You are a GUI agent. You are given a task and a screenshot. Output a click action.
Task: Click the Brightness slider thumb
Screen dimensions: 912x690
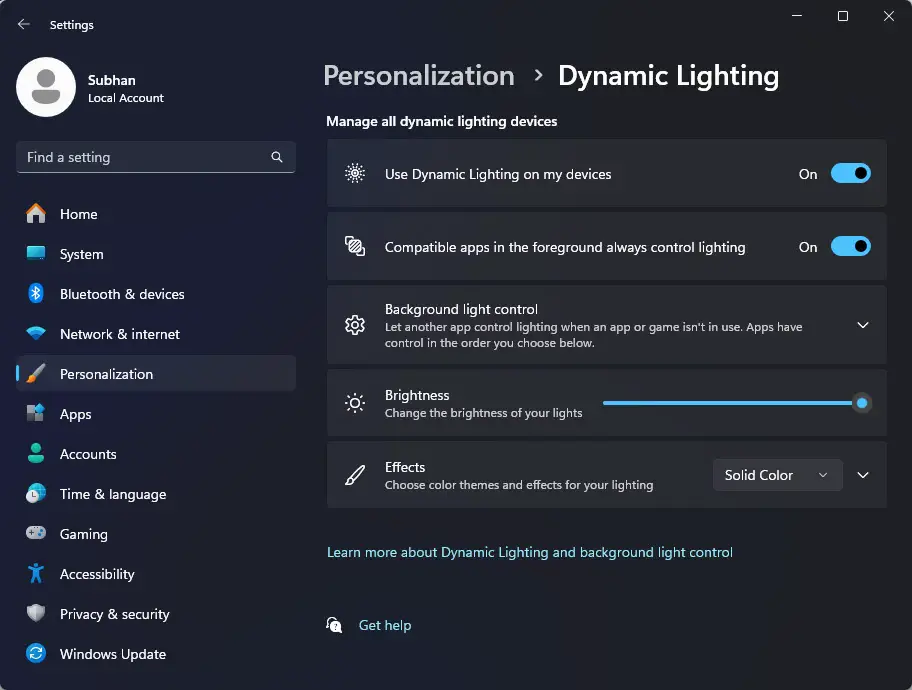coord(862,403)
